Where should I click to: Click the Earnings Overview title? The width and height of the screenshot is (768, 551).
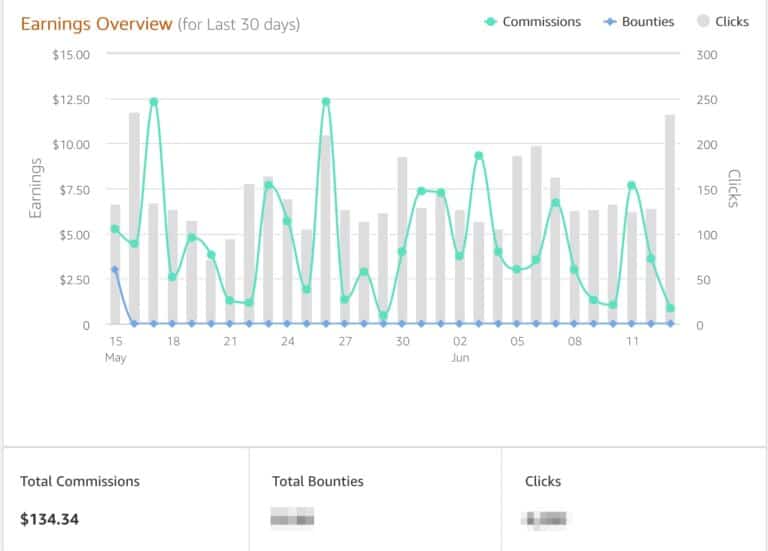(96, 23)
